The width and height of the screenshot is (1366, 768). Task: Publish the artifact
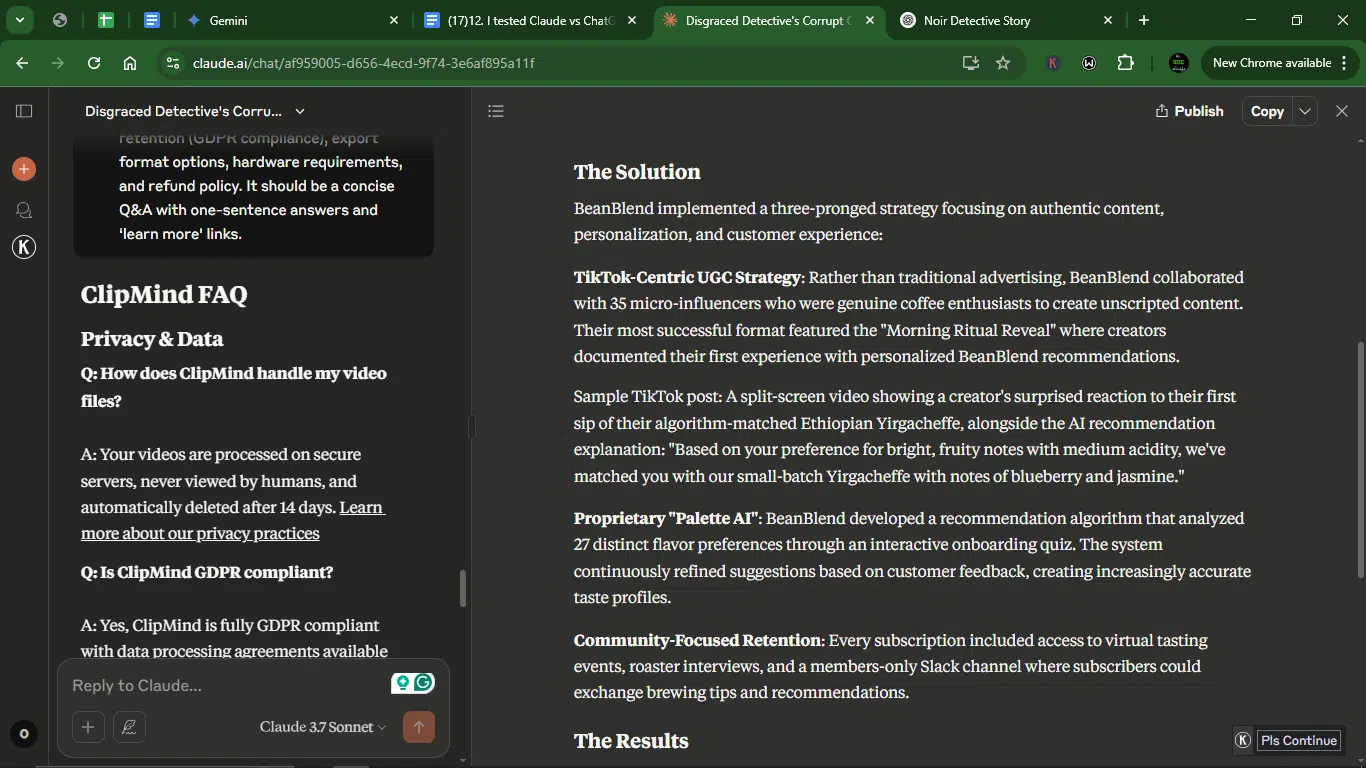(1189, 111)
